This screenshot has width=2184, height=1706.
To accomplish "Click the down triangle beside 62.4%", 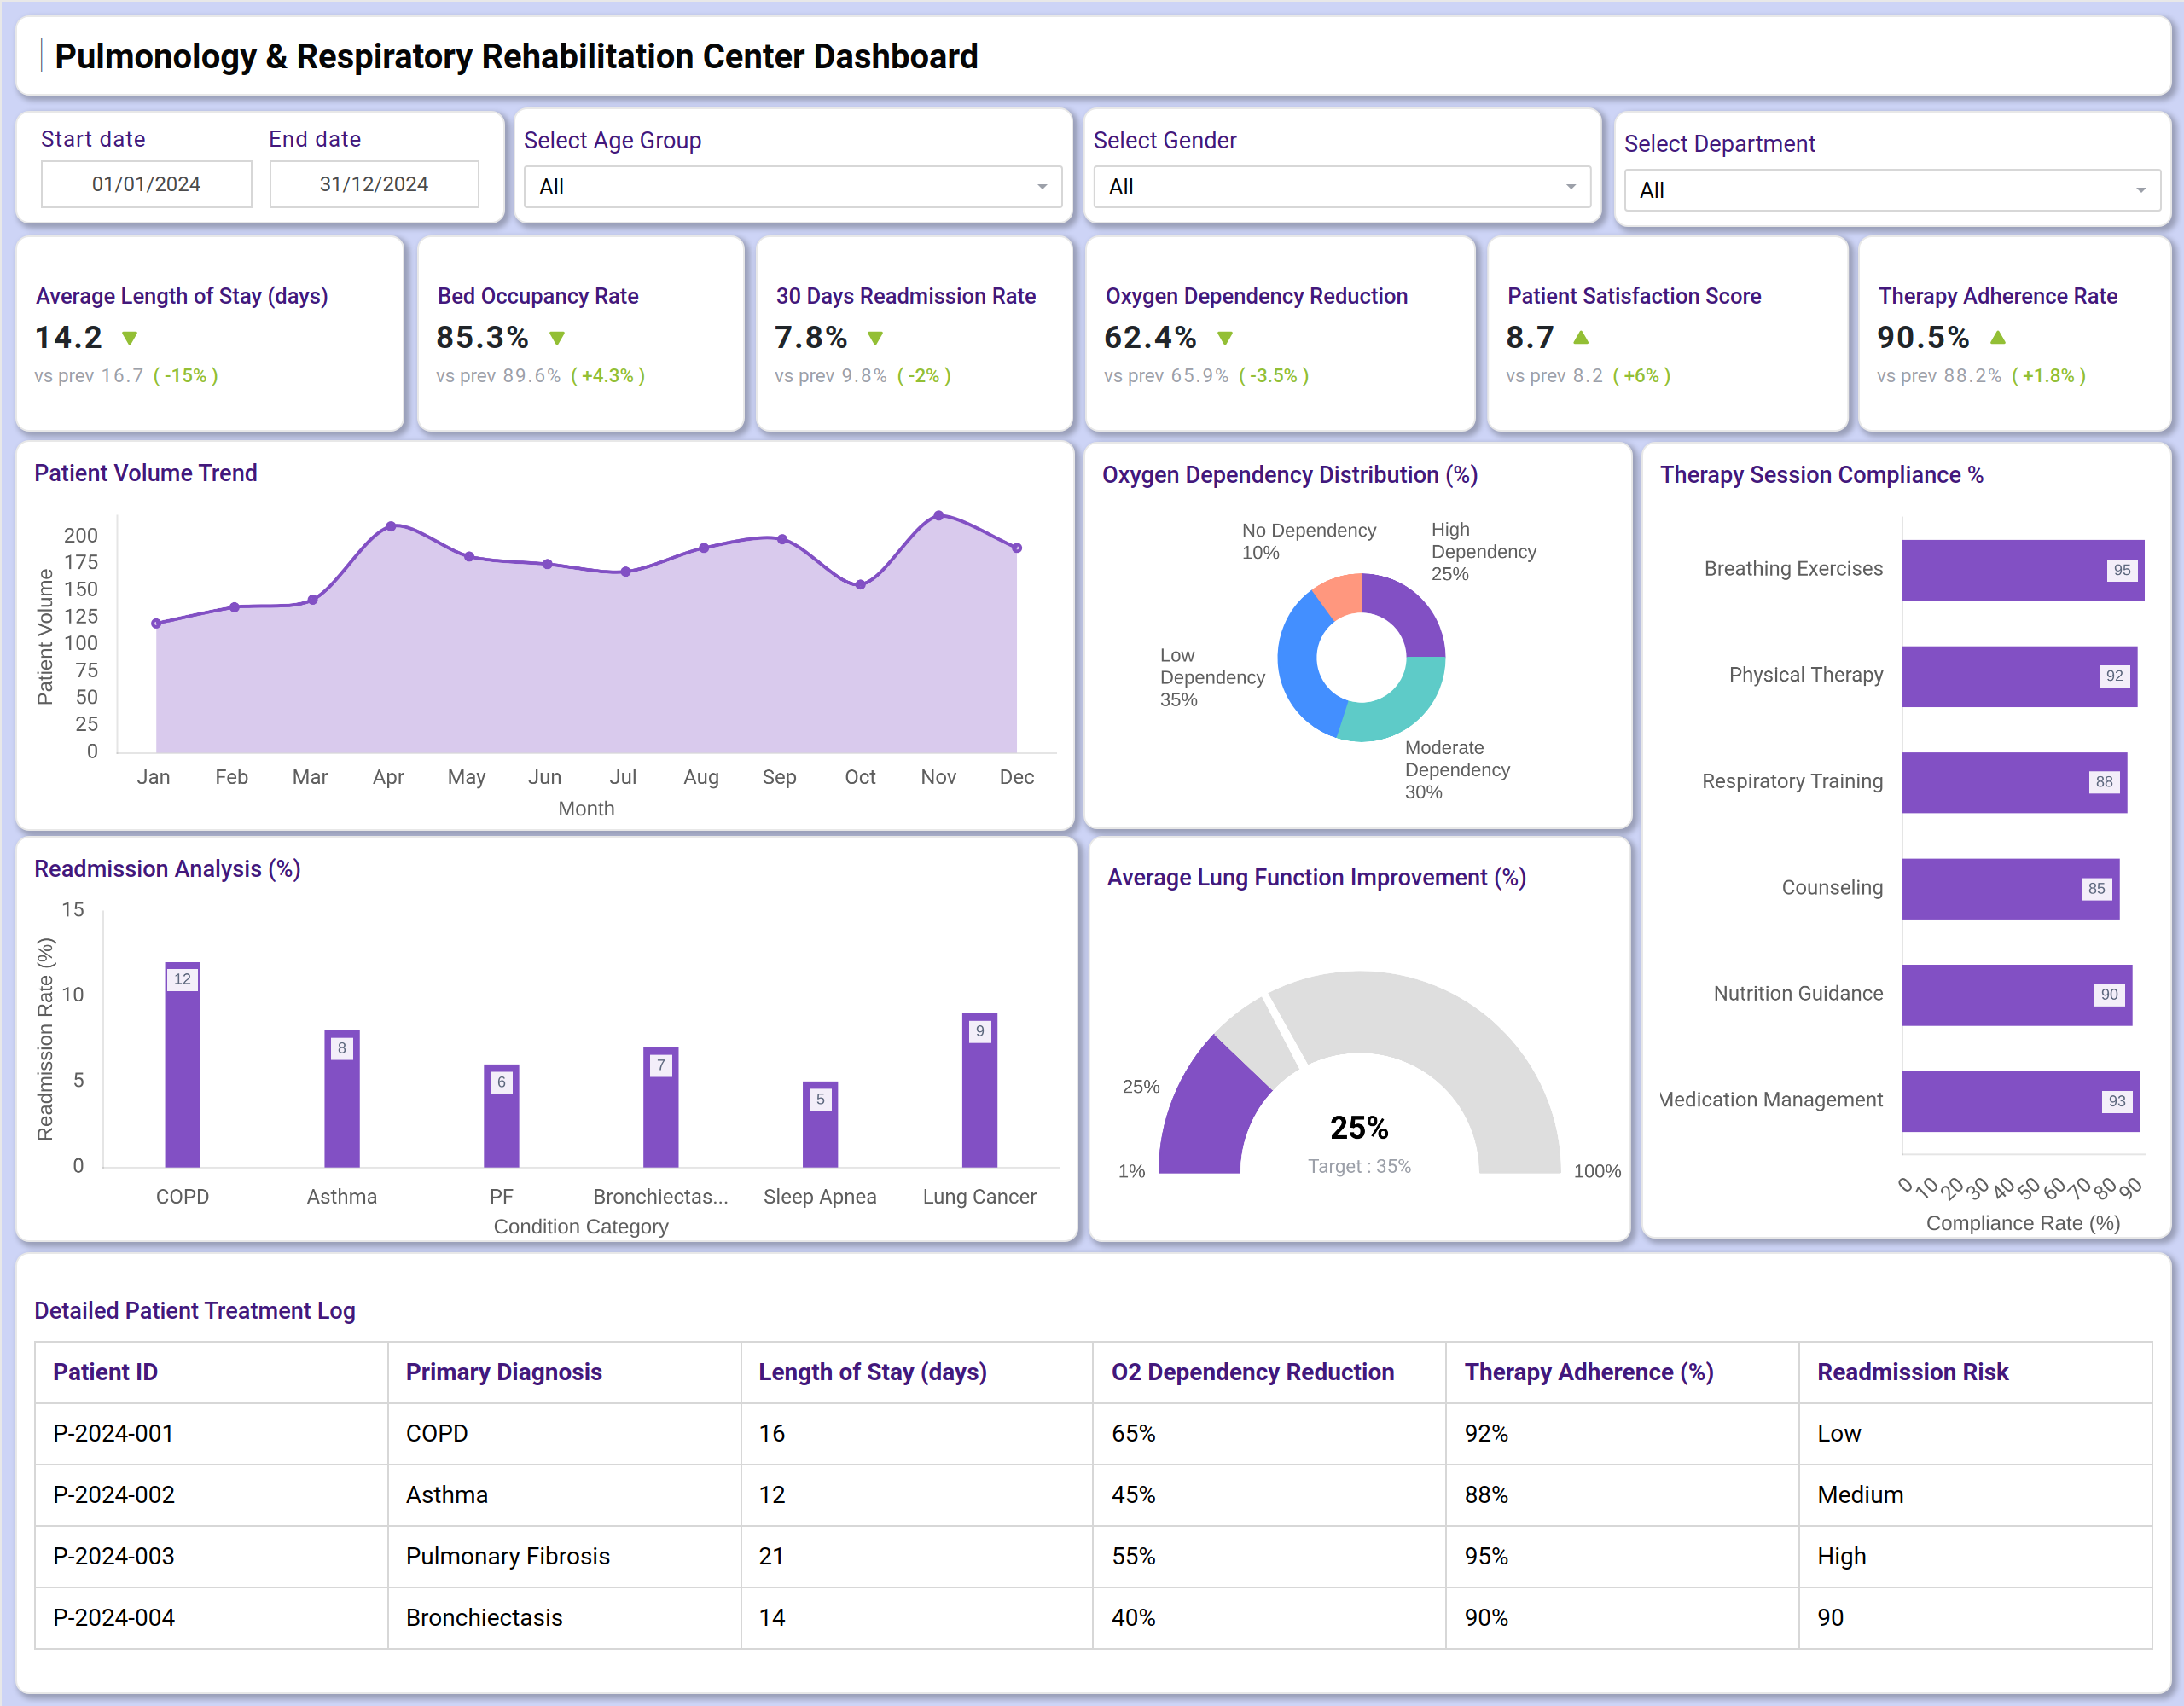I will pyautogui.click(x=1225, y=338).
